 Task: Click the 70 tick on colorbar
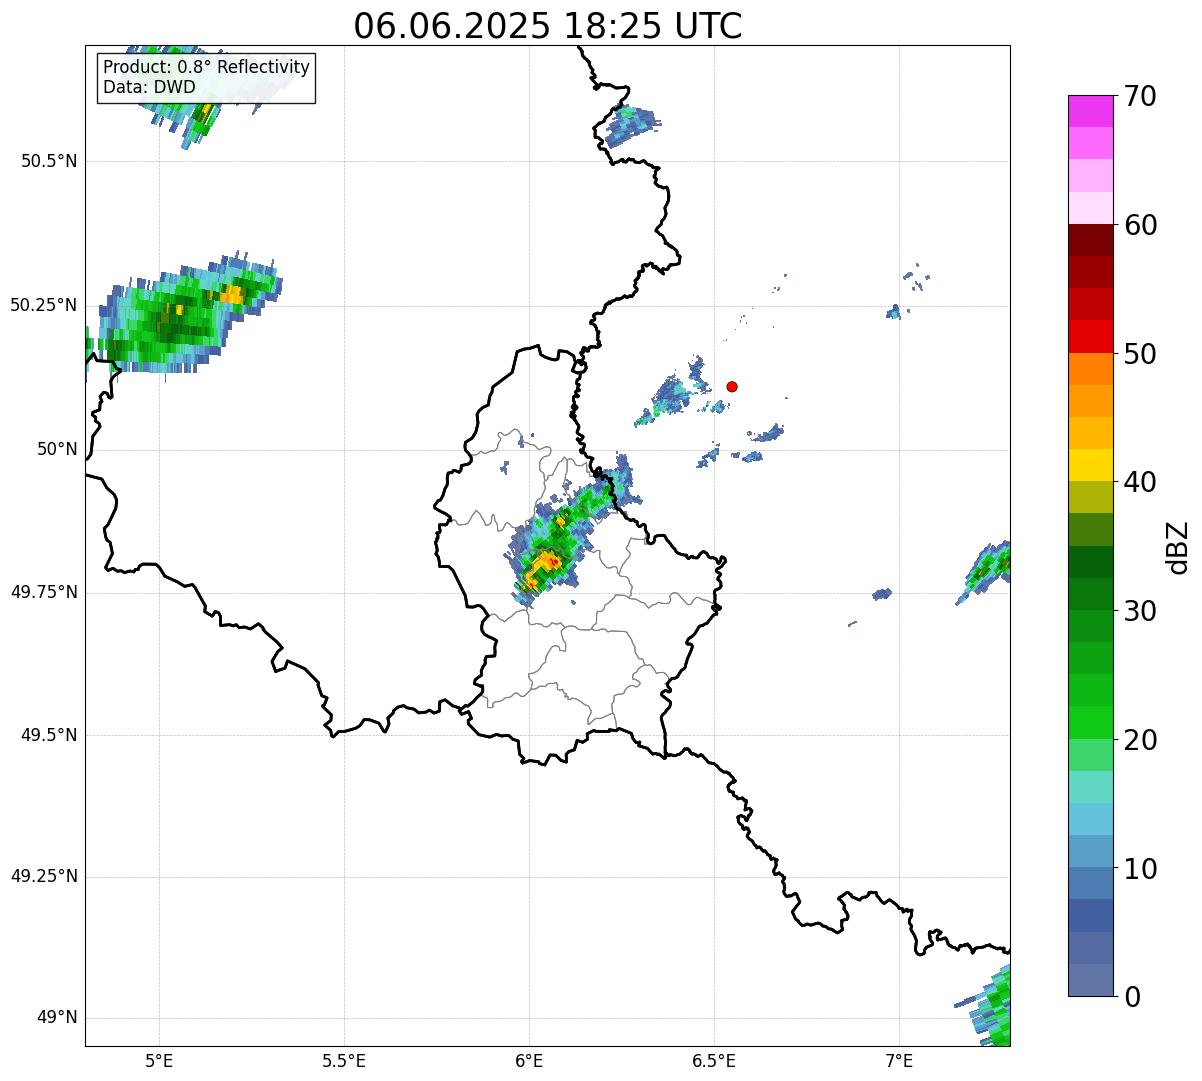pos(1141,97)
